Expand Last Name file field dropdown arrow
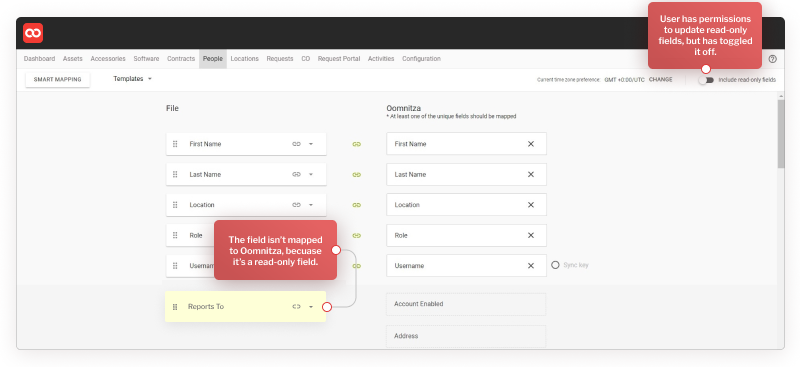Image resolution: width=800 pixels, height=367 pixels. click(311, 175)
